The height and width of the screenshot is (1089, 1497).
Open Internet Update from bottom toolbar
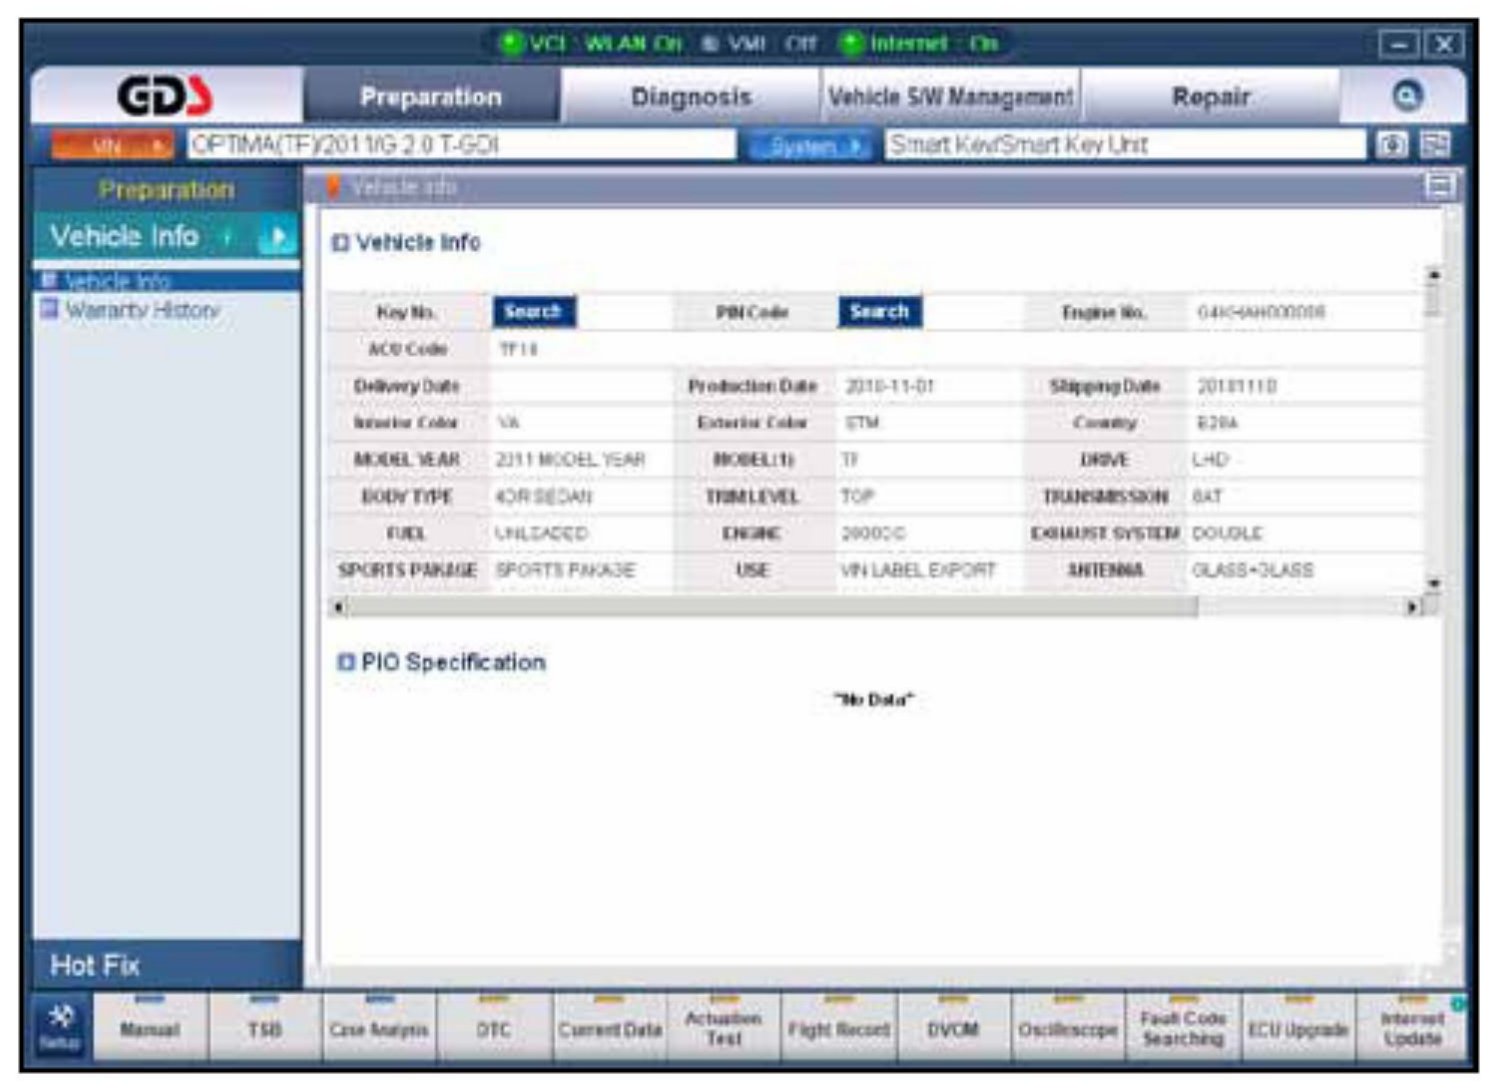point(1411,1028)
